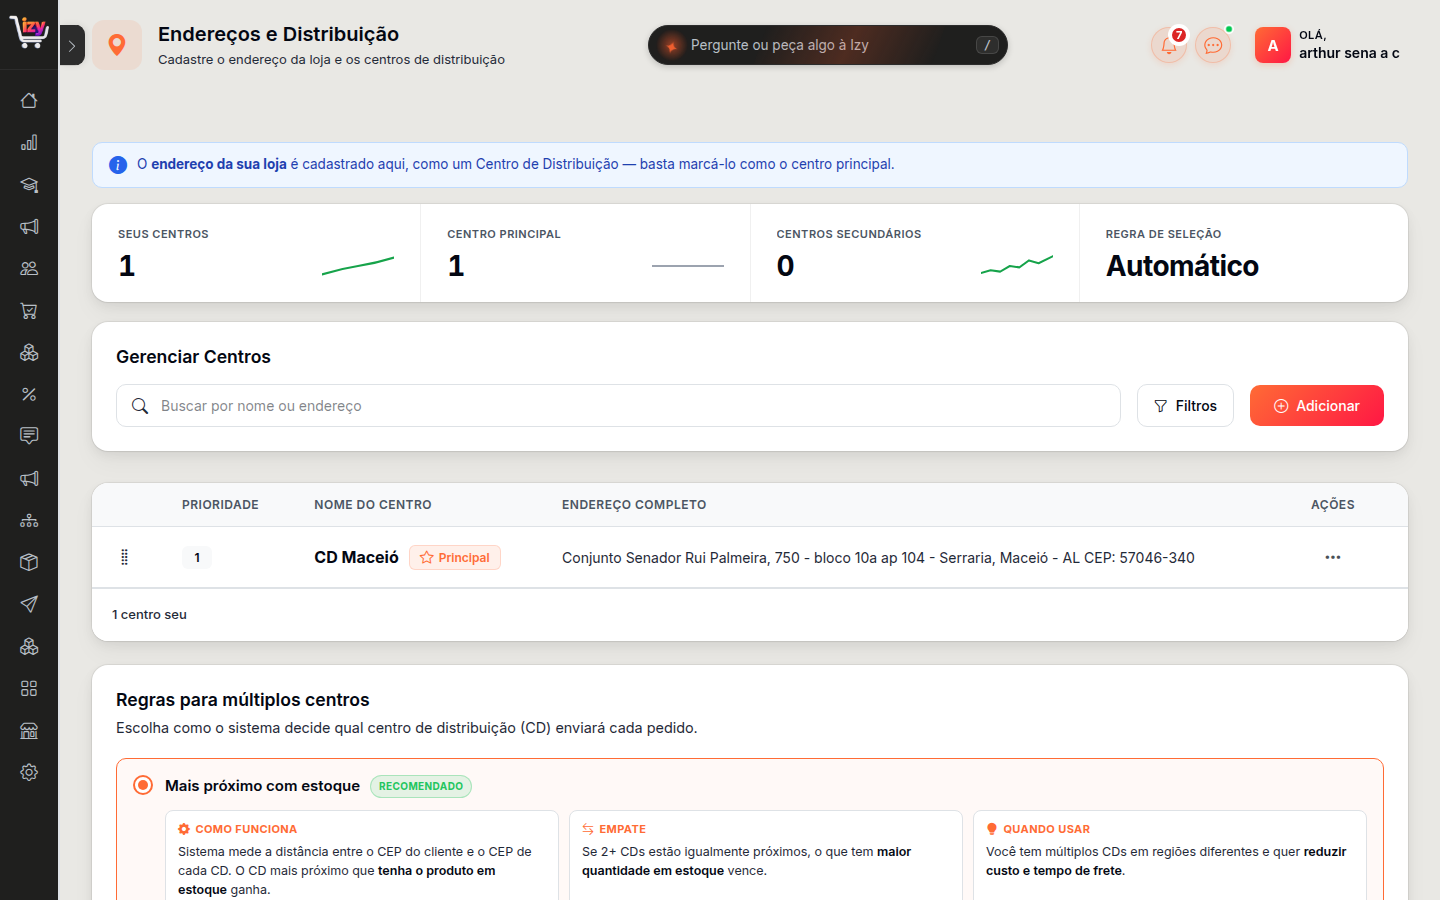Open the chat bubble icon in header
The width and height of the screenshot is (1440, 900).
[1213, 45]
